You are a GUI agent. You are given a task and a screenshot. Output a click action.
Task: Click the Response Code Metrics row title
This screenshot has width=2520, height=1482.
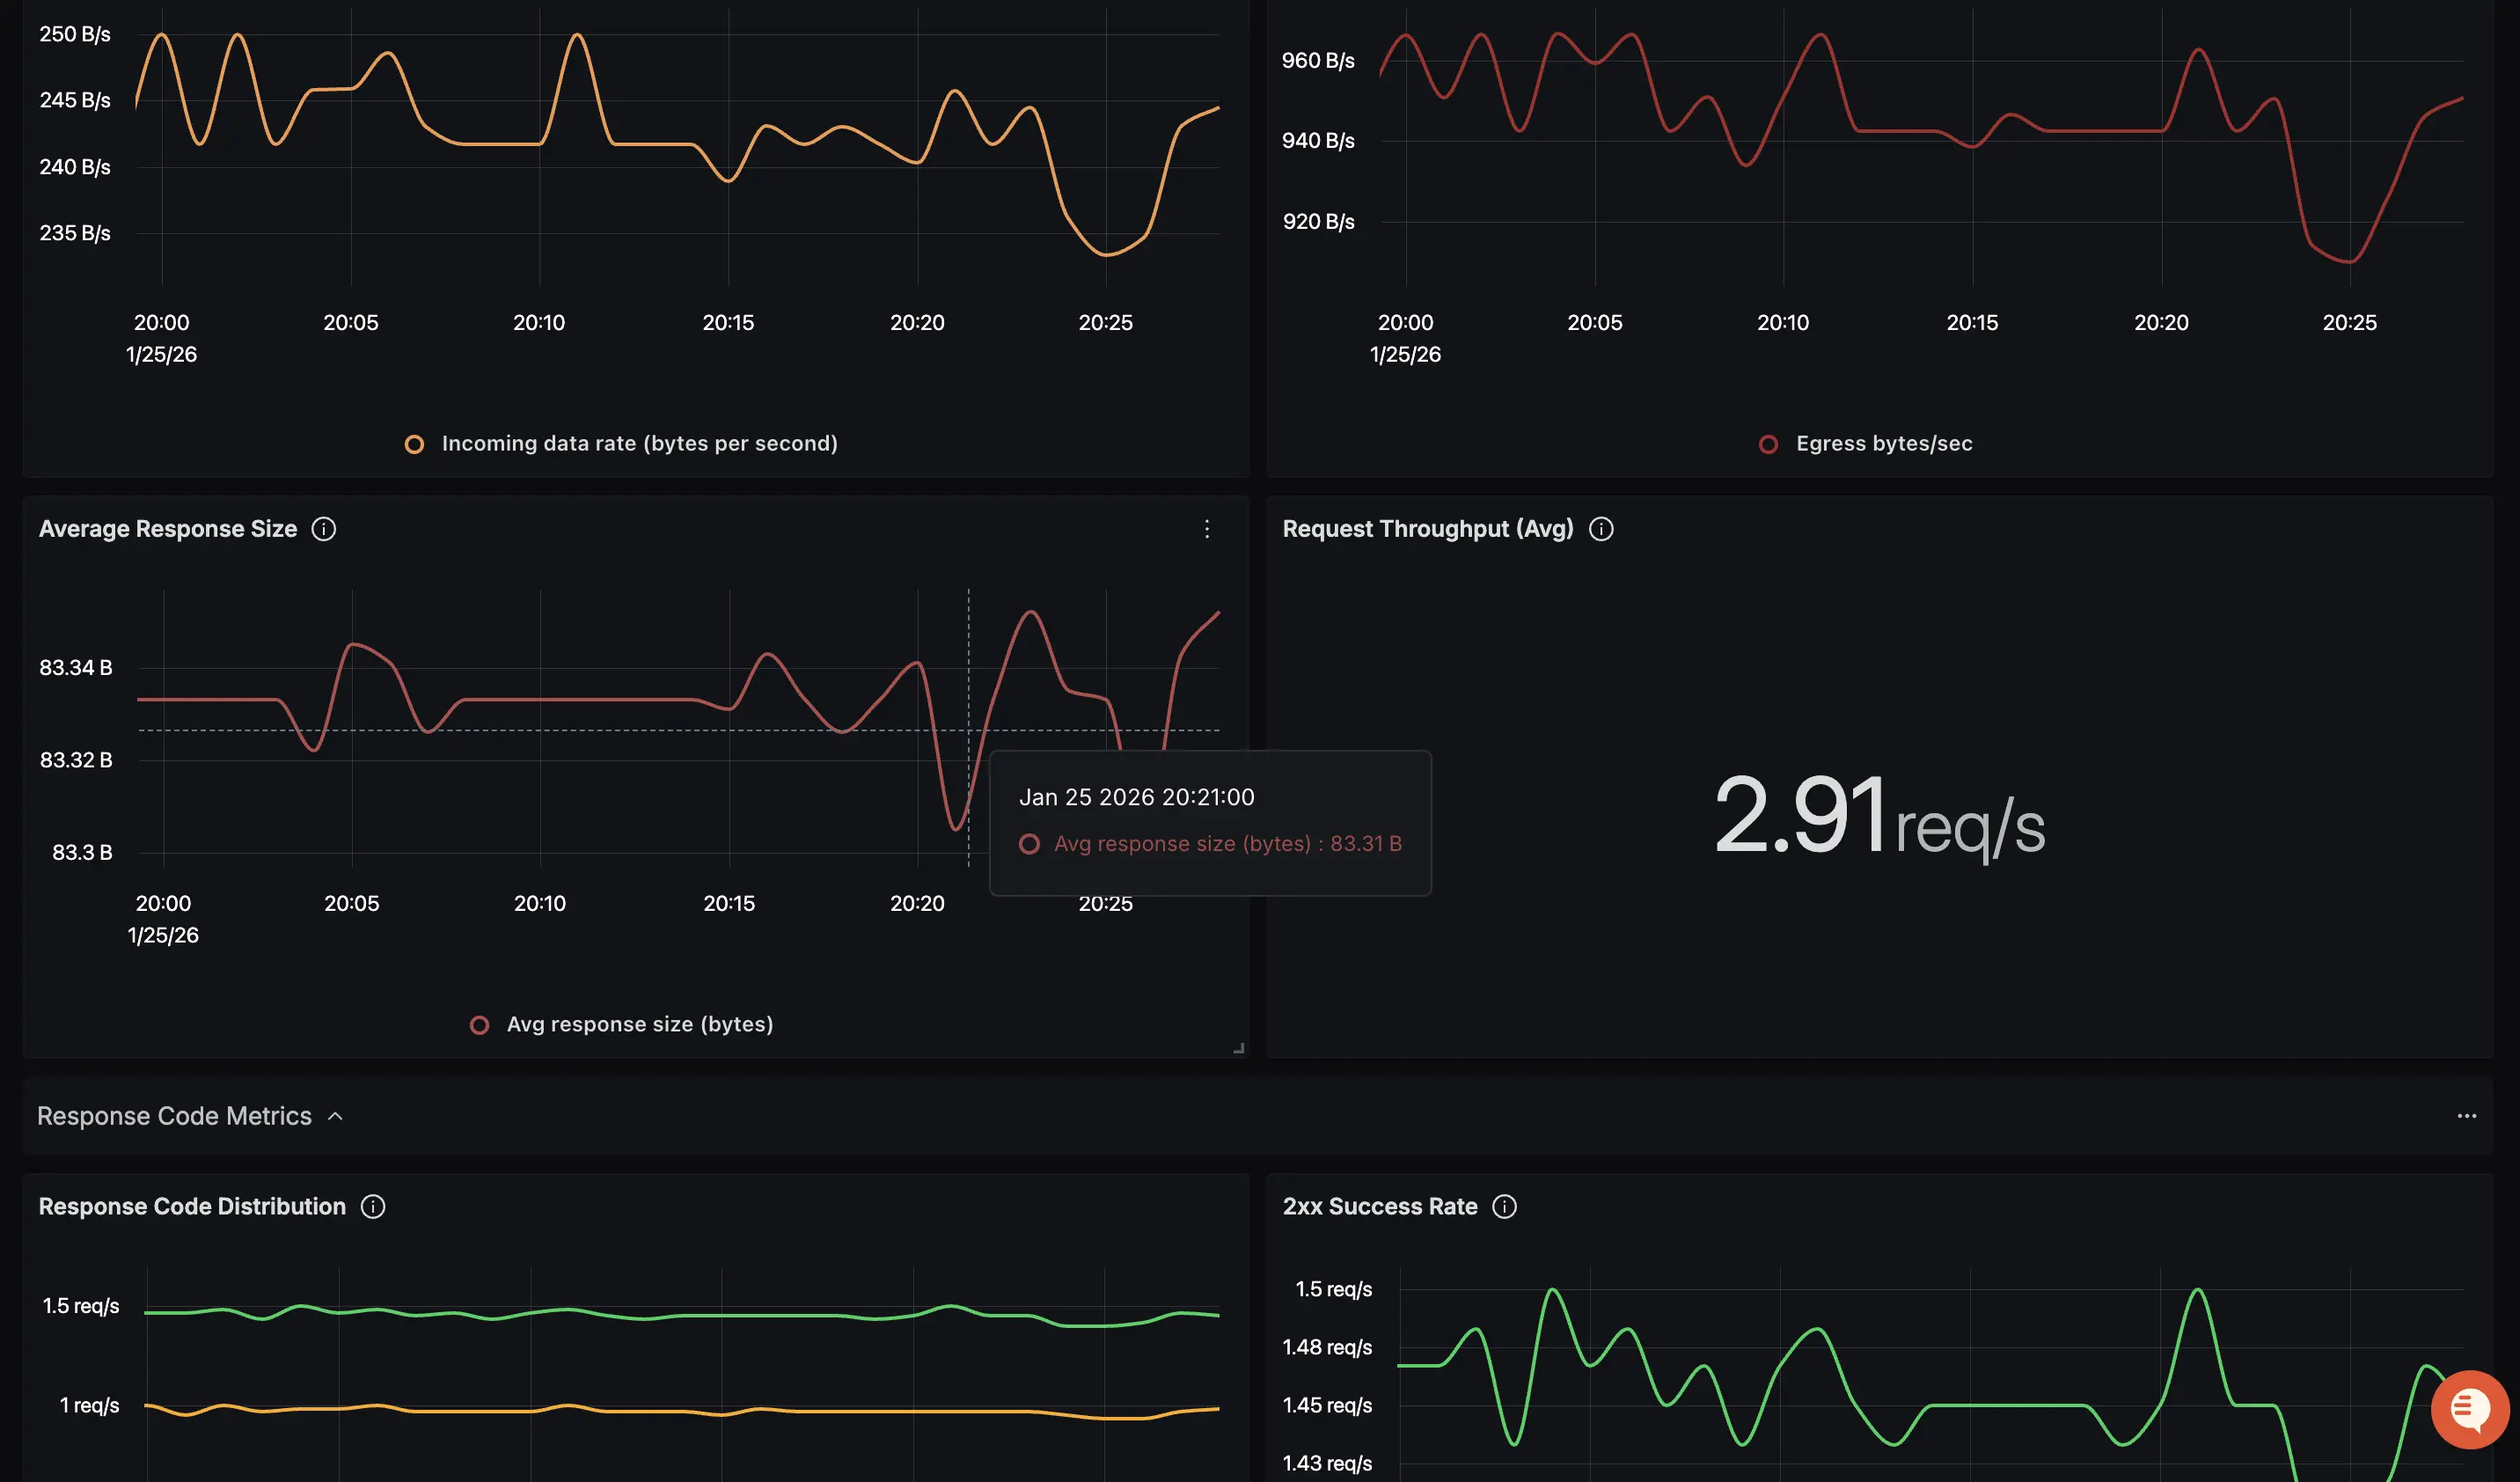click(x=174, y=1116)
